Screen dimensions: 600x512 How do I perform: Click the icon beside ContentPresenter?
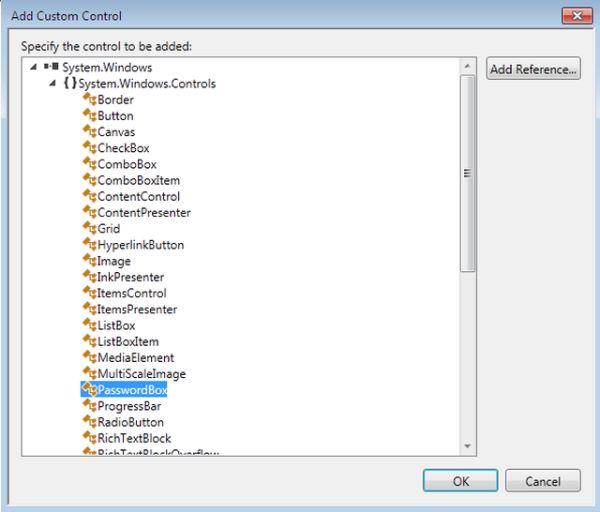pyautogui.click(x=90, y=212)
